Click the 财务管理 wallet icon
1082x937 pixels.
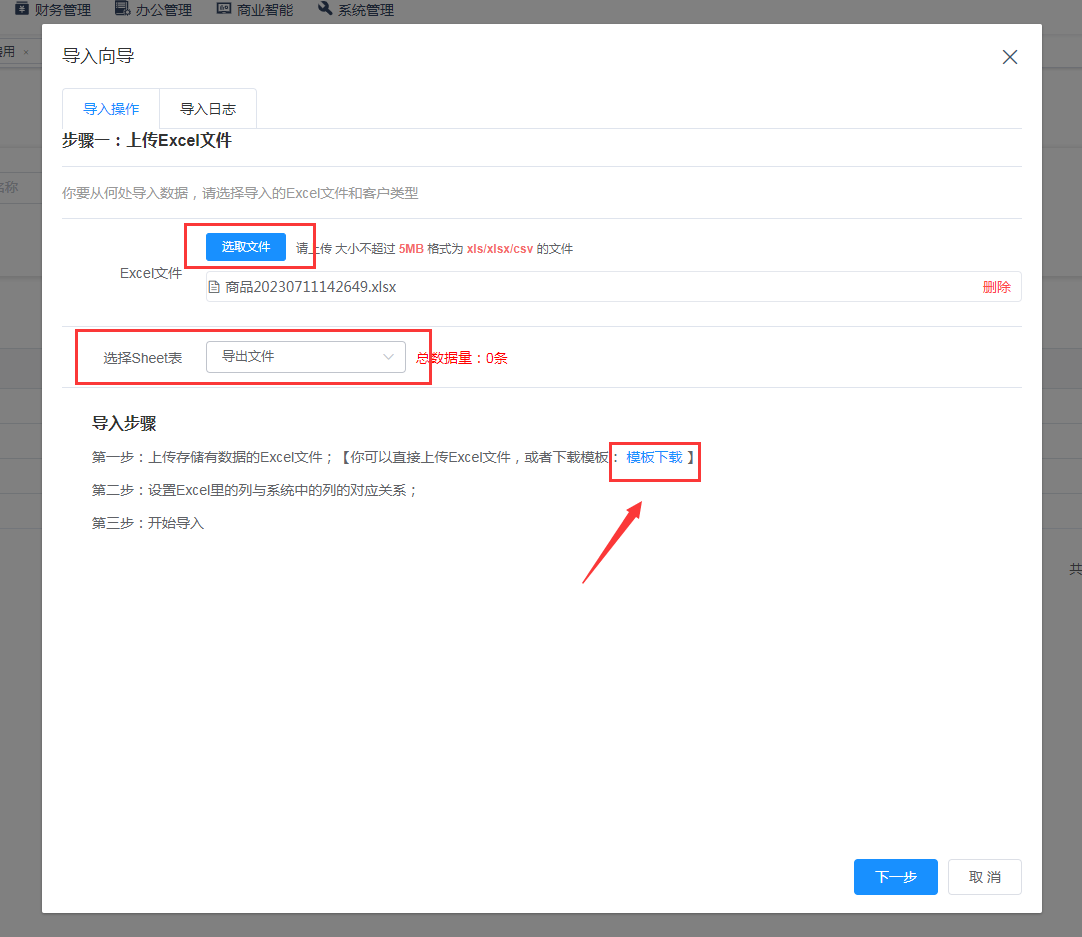tap(22, 9)
